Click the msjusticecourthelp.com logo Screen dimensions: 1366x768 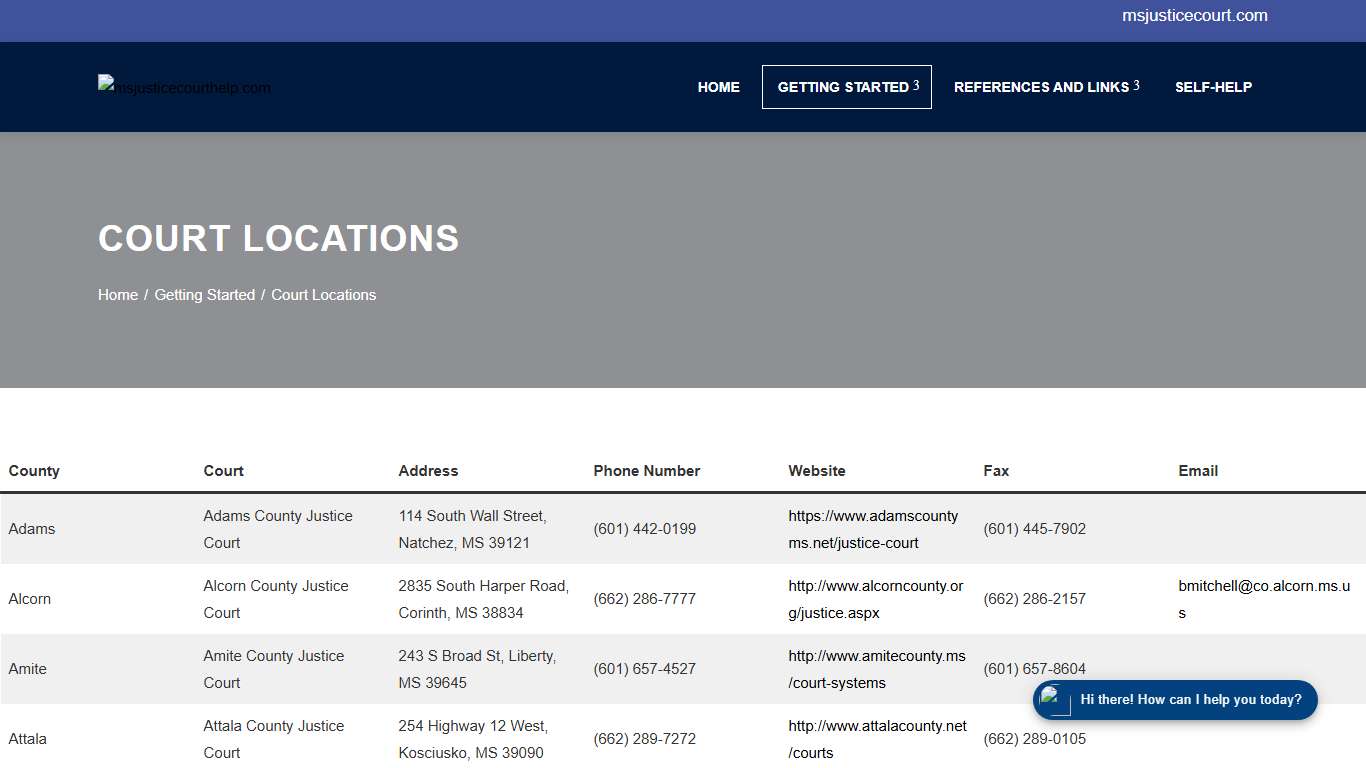click(183, 87)
